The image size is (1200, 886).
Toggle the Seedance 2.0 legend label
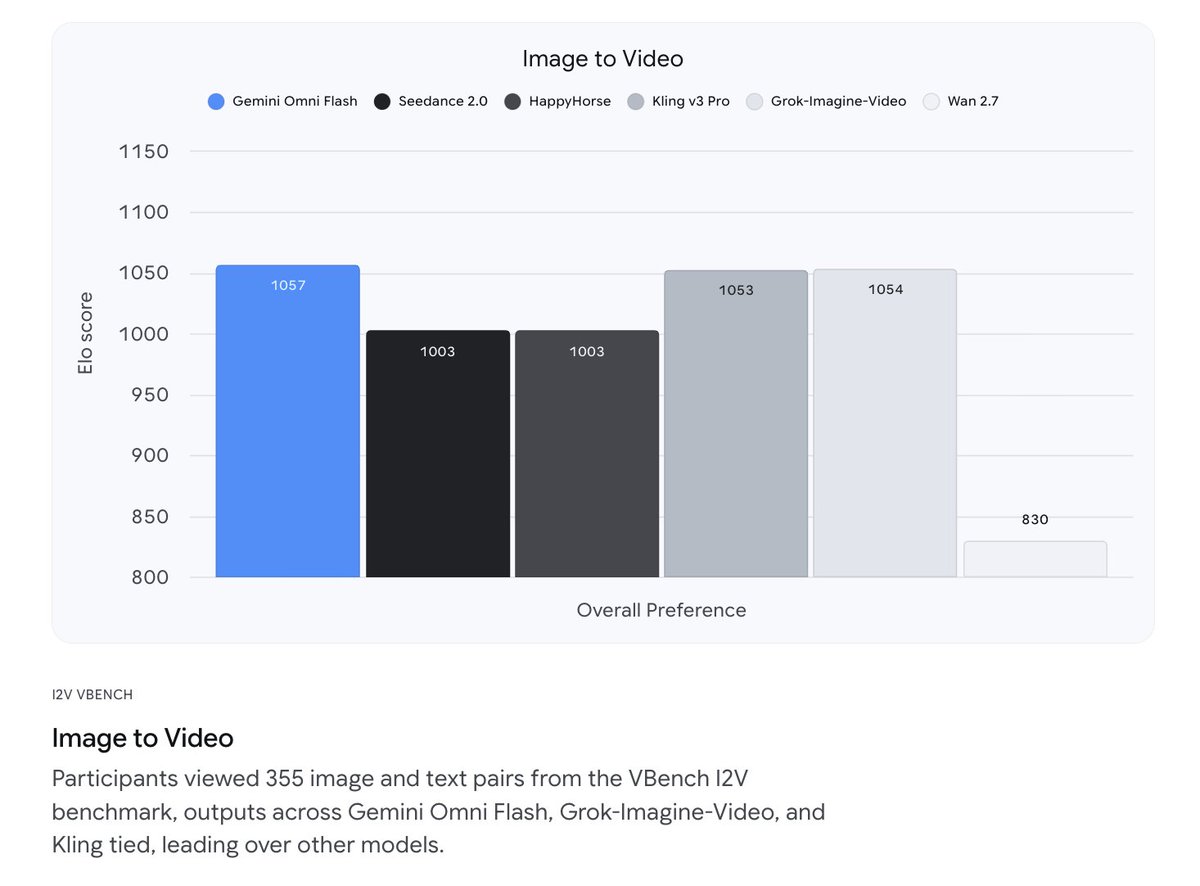coord(443,101)
